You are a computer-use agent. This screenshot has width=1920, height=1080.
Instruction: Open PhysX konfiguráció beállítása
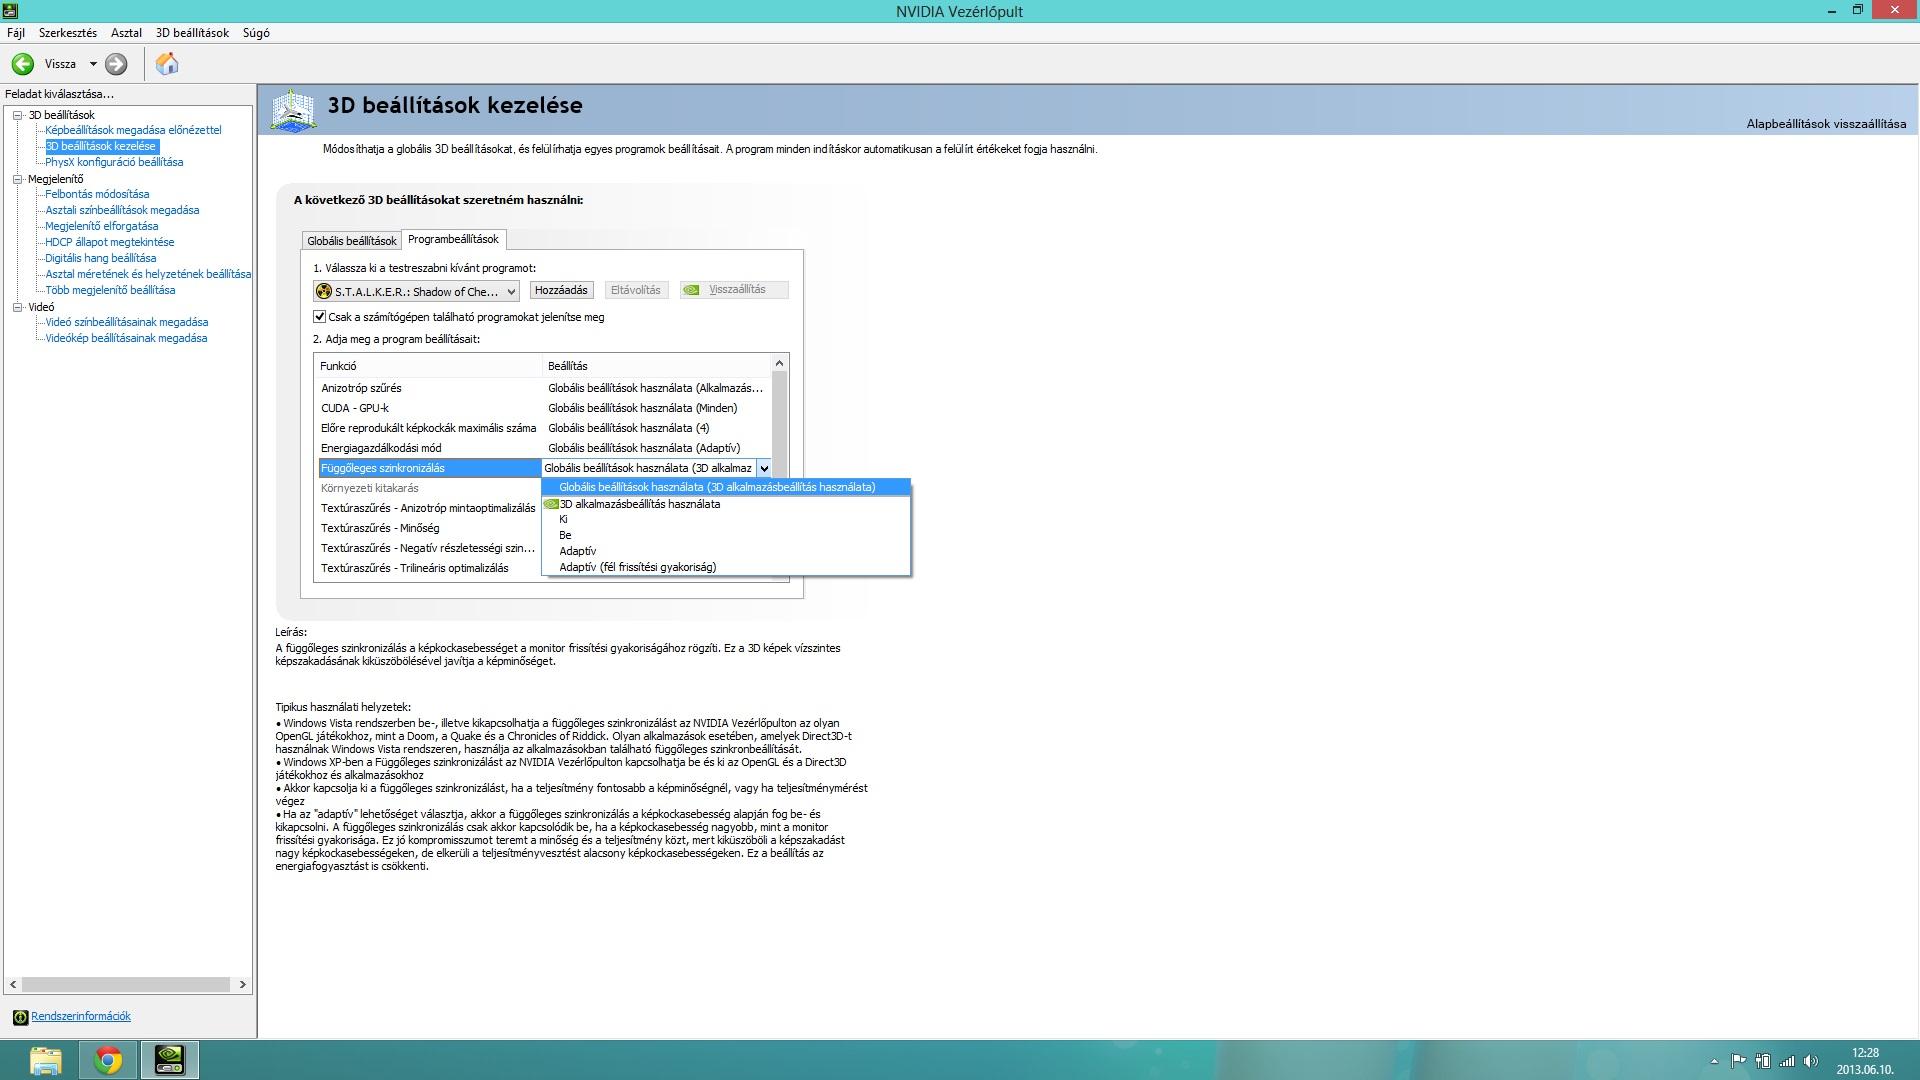tap(114, 162)
